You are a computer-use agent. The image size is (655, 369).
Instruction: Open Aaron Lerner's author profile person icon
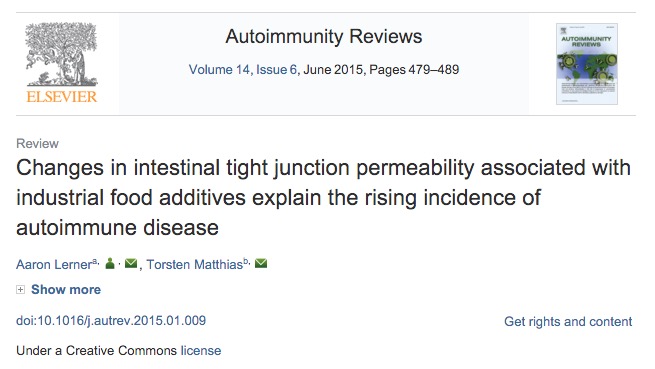[110, 263]
